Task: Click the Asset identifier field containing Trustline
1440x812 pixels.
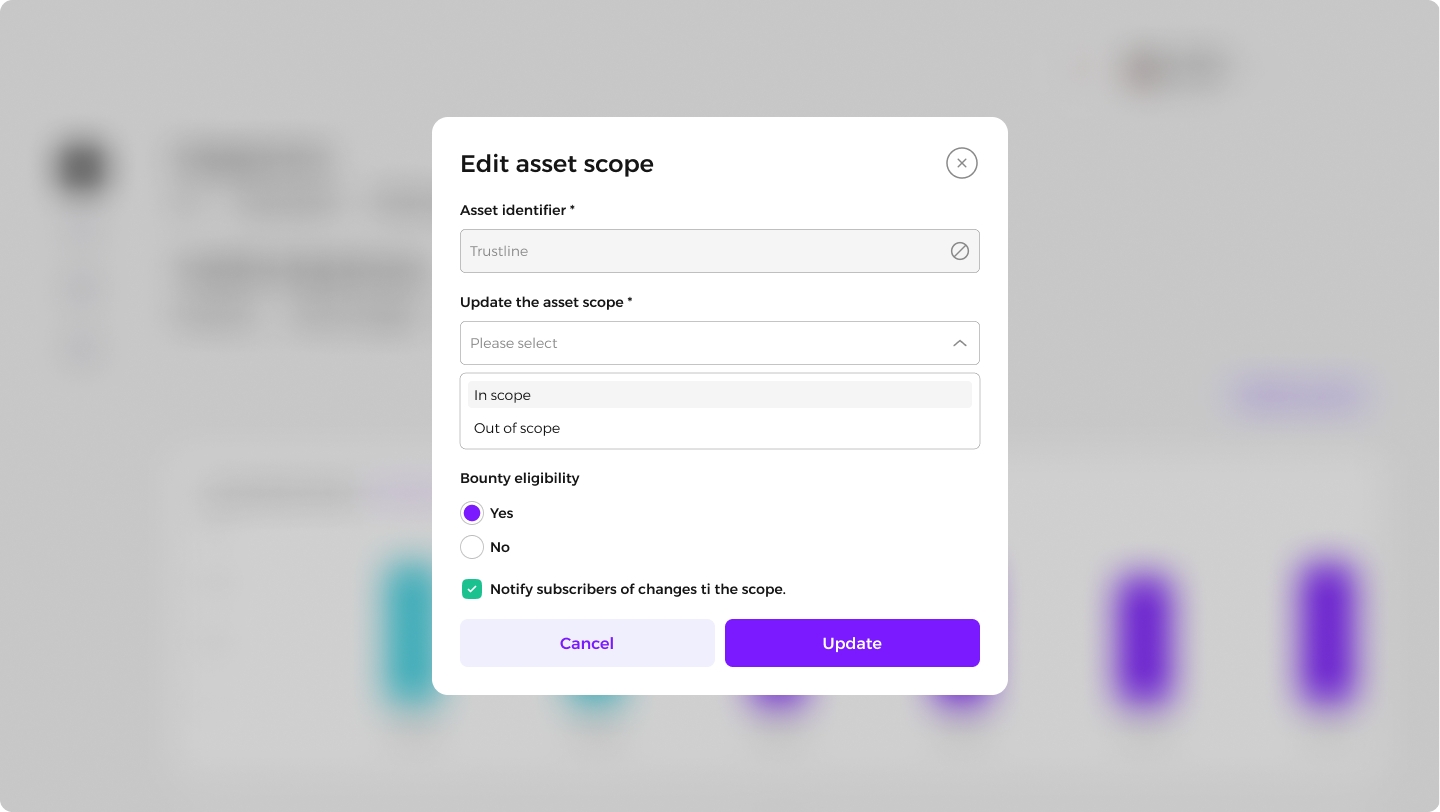Action: click(x=720, y=251)
